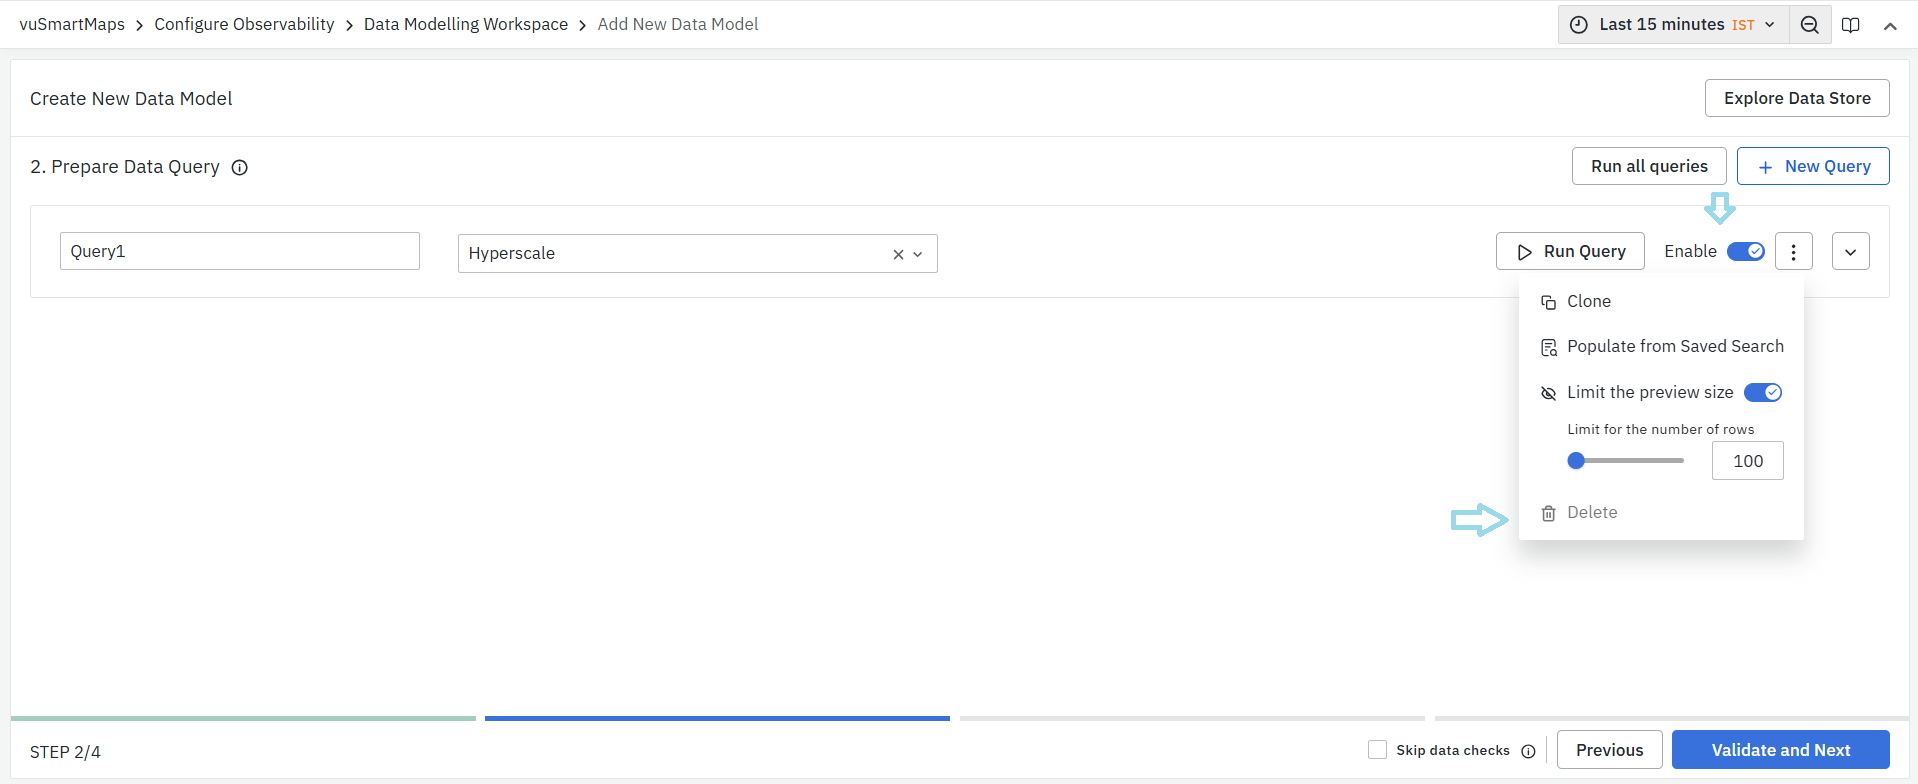Click info icon next to Skip data checks

(x=1528, y=751)
